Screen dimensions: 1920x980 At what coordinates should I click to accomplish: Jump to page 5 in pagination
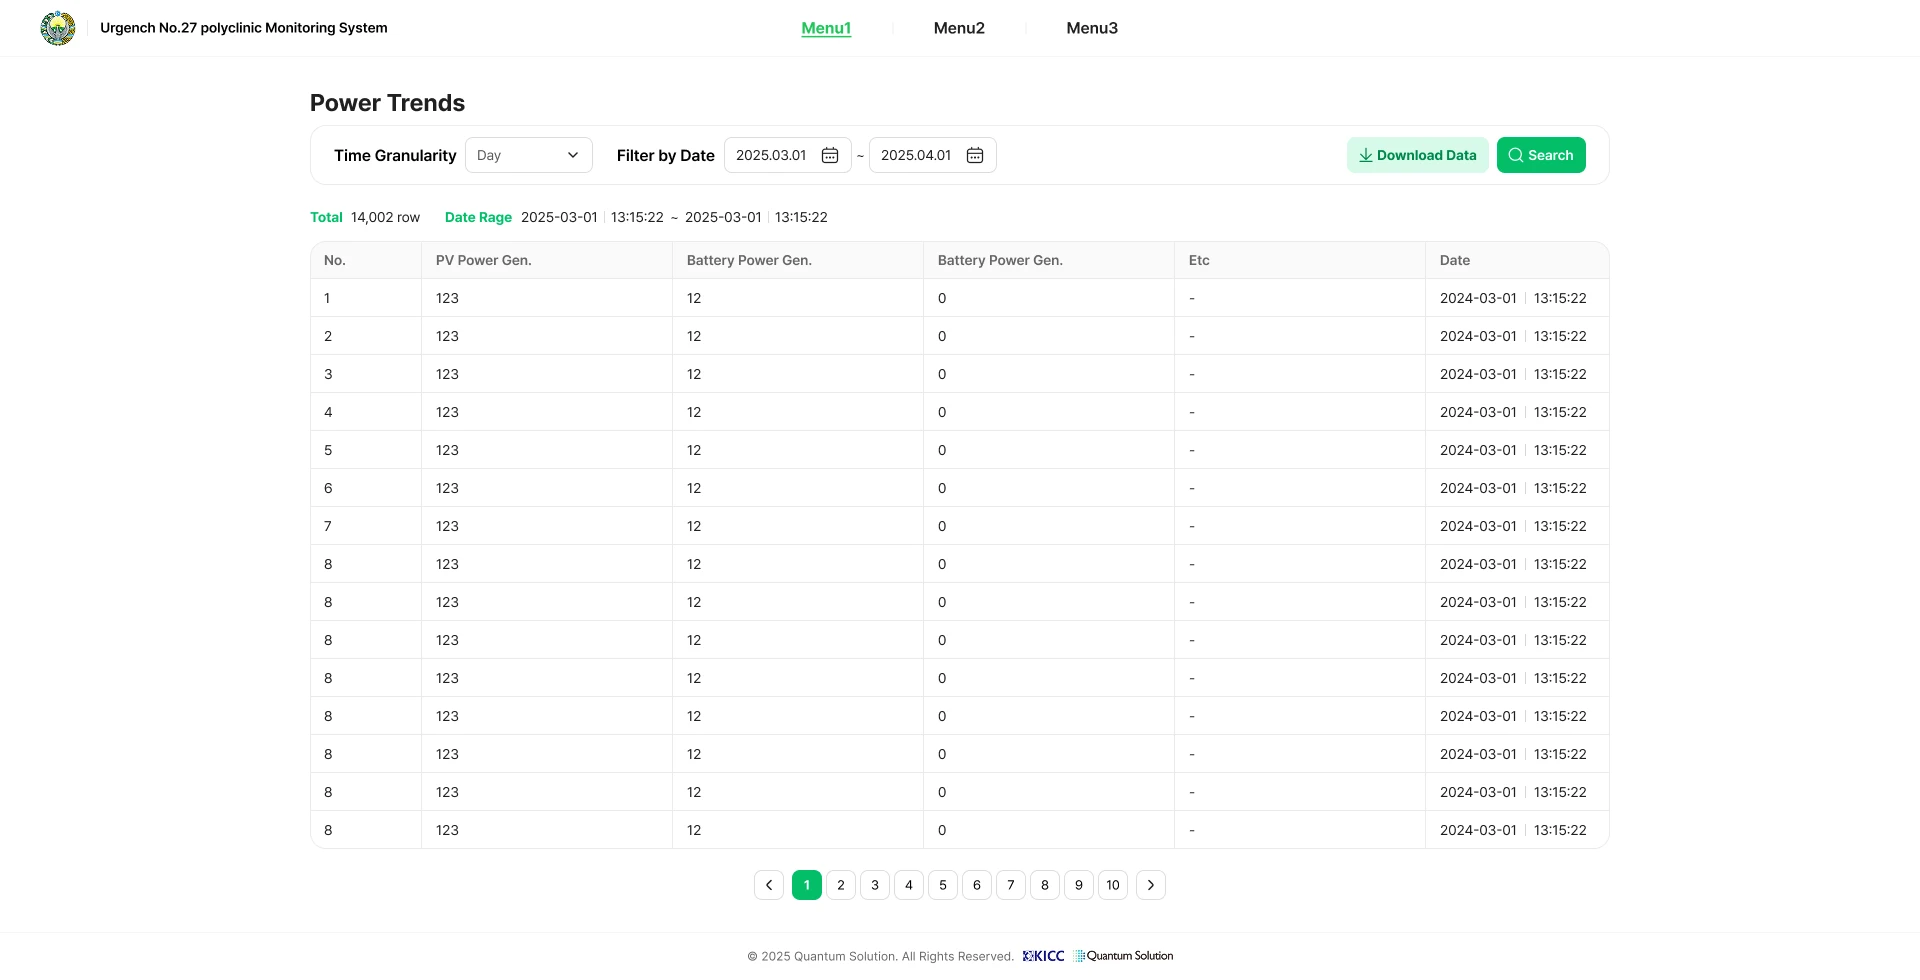pos(943,885)
